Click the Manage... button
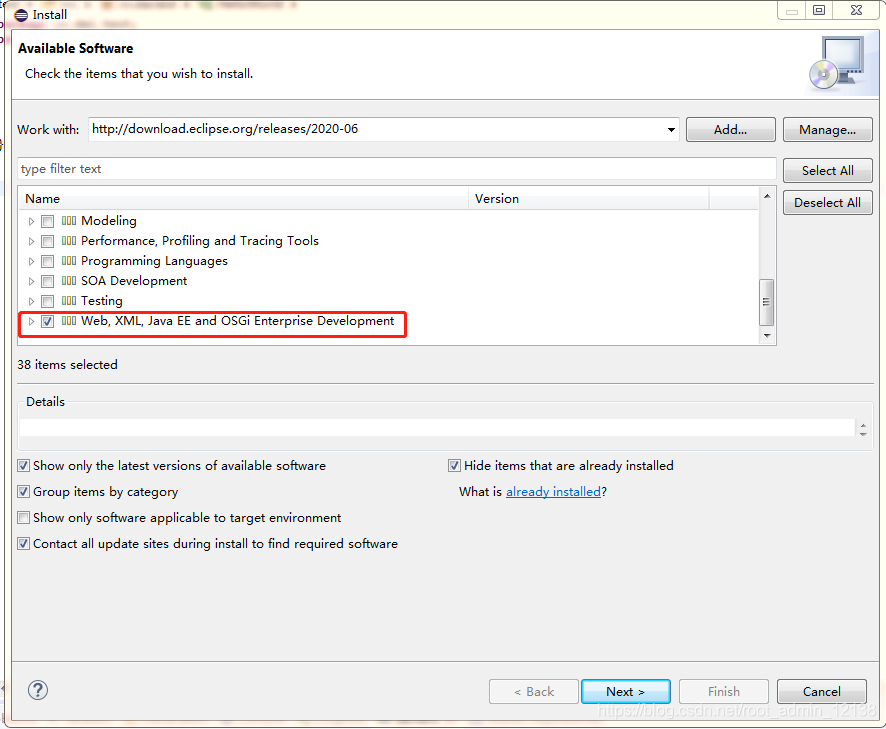 coord(828,129)
